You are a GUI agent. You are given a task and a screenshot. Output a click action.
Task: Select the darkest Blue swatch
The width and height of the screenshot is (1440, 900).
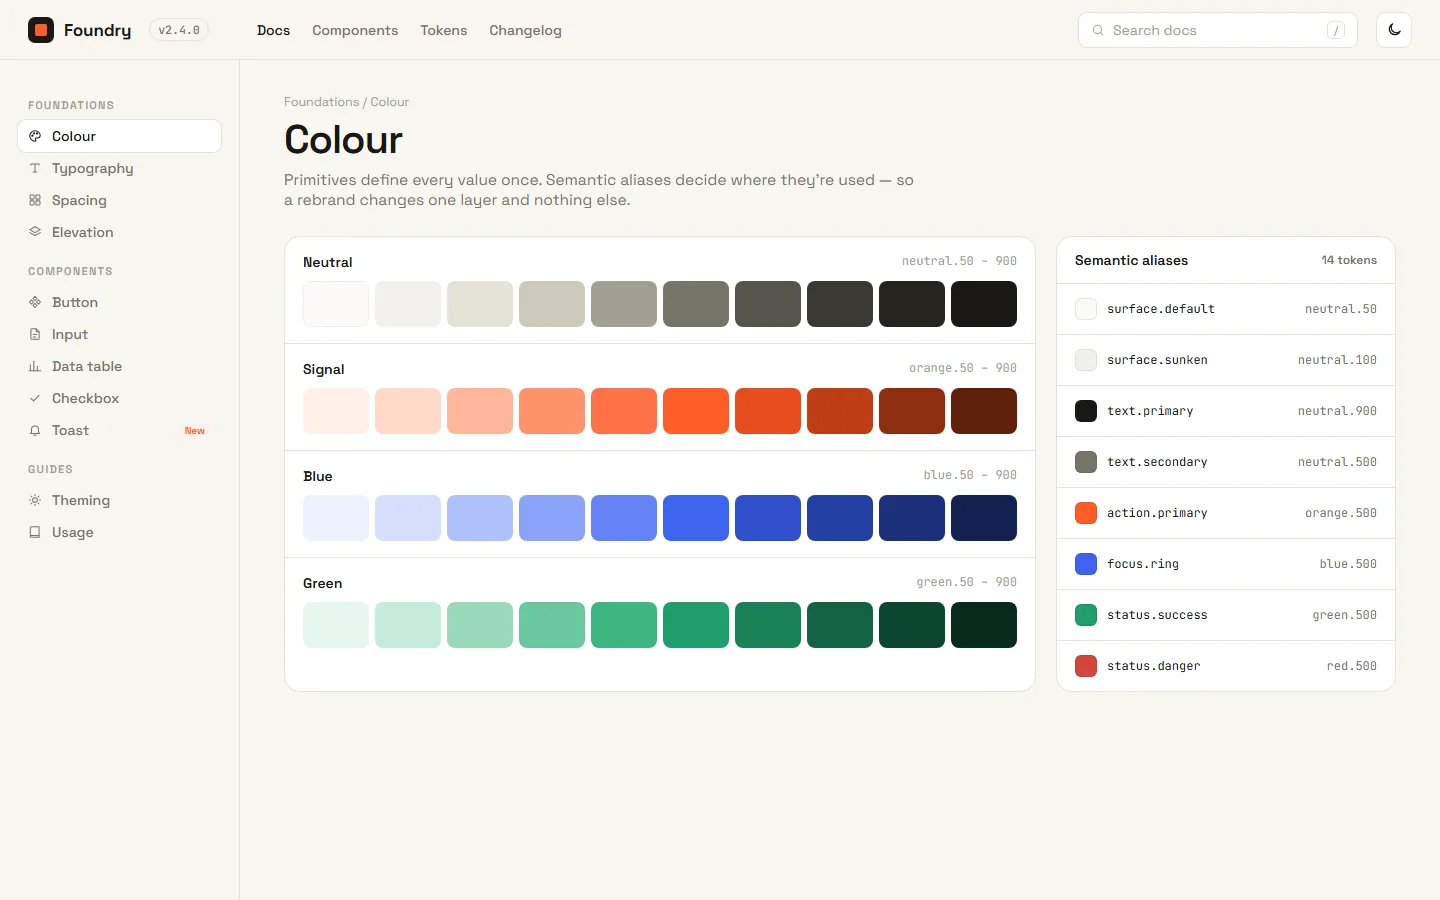pos(984,518)
